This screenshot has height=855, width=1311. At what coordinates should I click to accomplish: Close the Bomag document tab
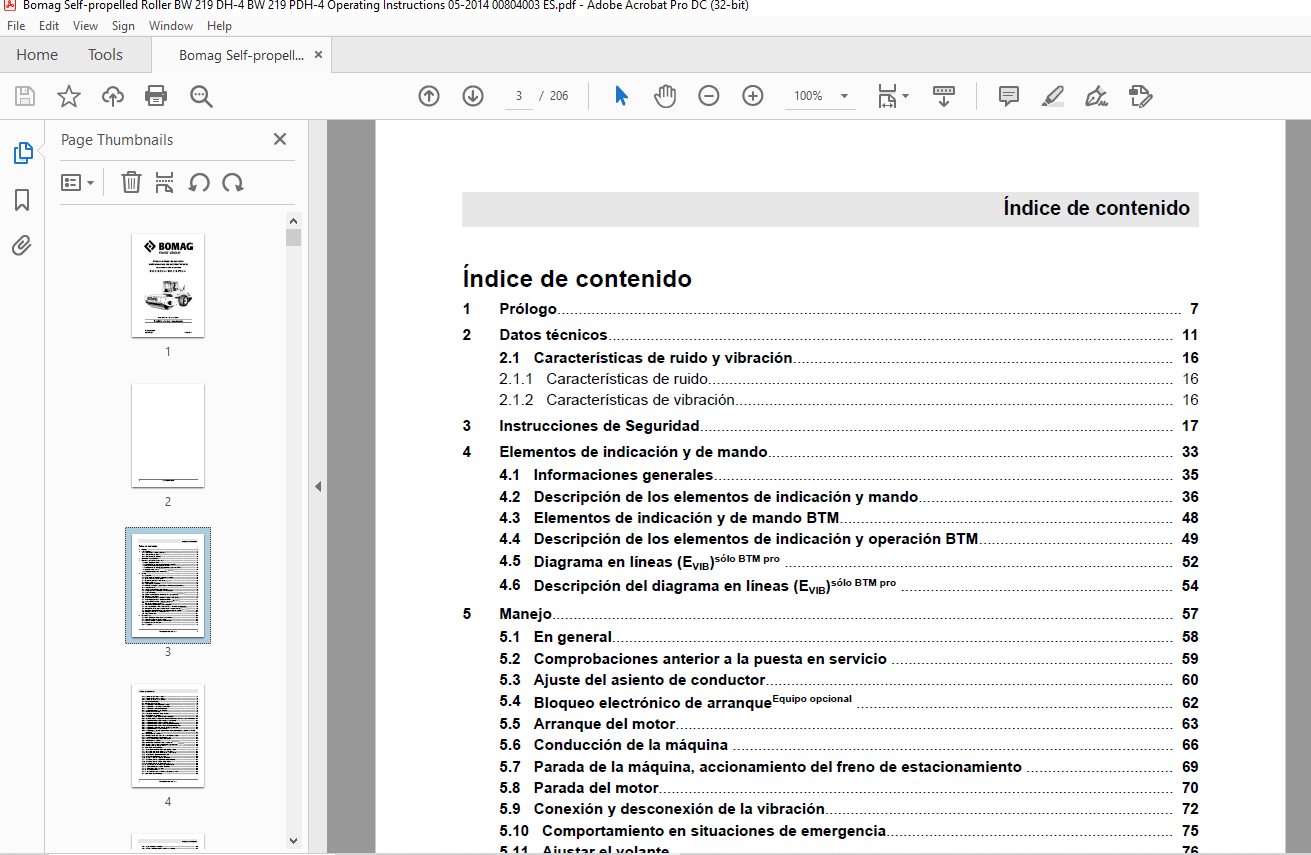[319, 55]
